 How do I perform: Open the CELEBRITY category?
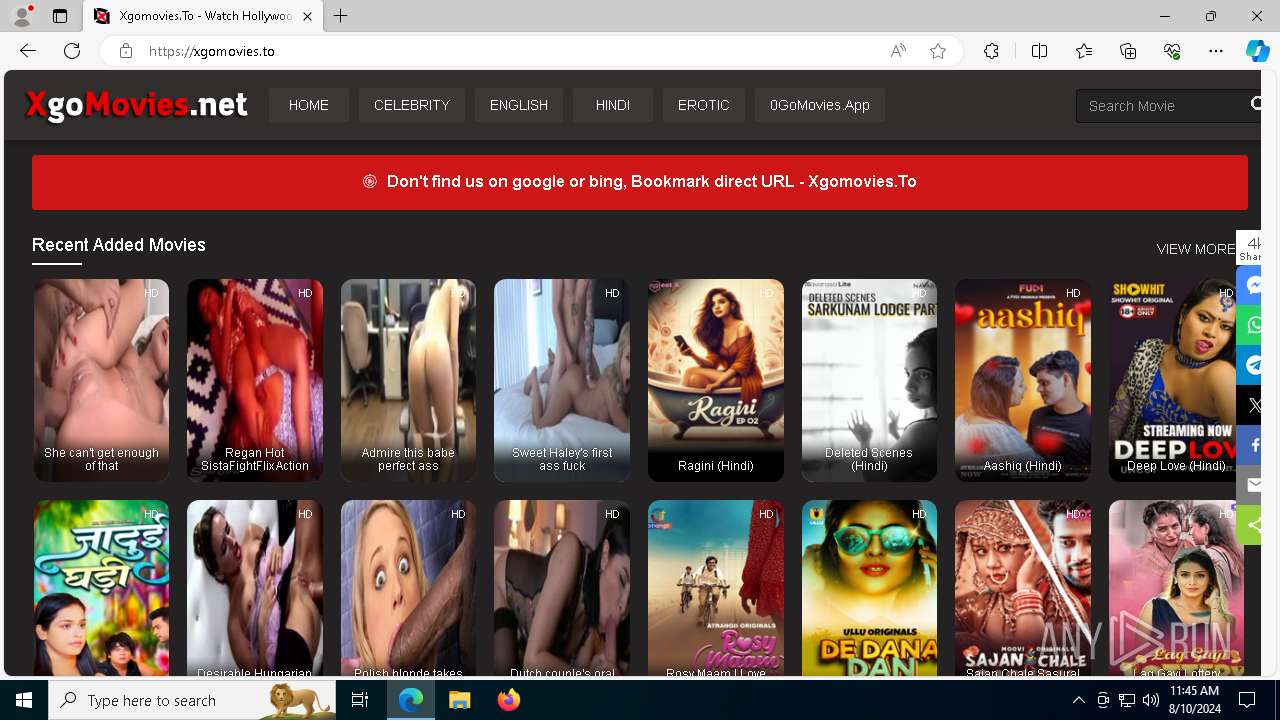pos(412,105)
